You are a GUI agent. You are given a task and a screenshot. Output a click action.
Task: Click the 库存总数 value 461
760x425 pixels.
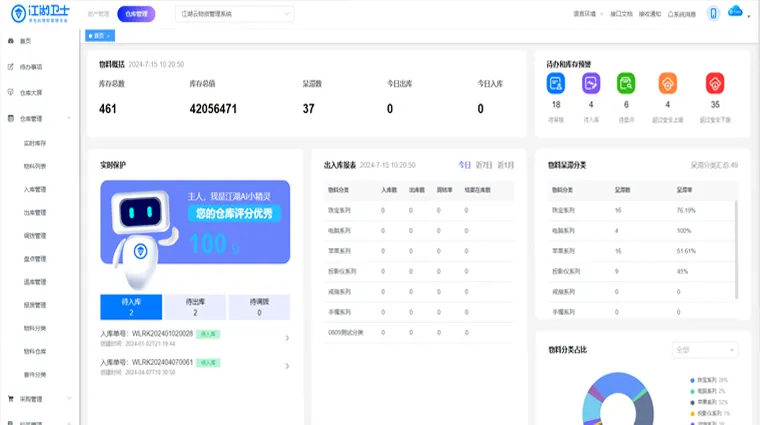pyautogui.click(x=108, y=109)
